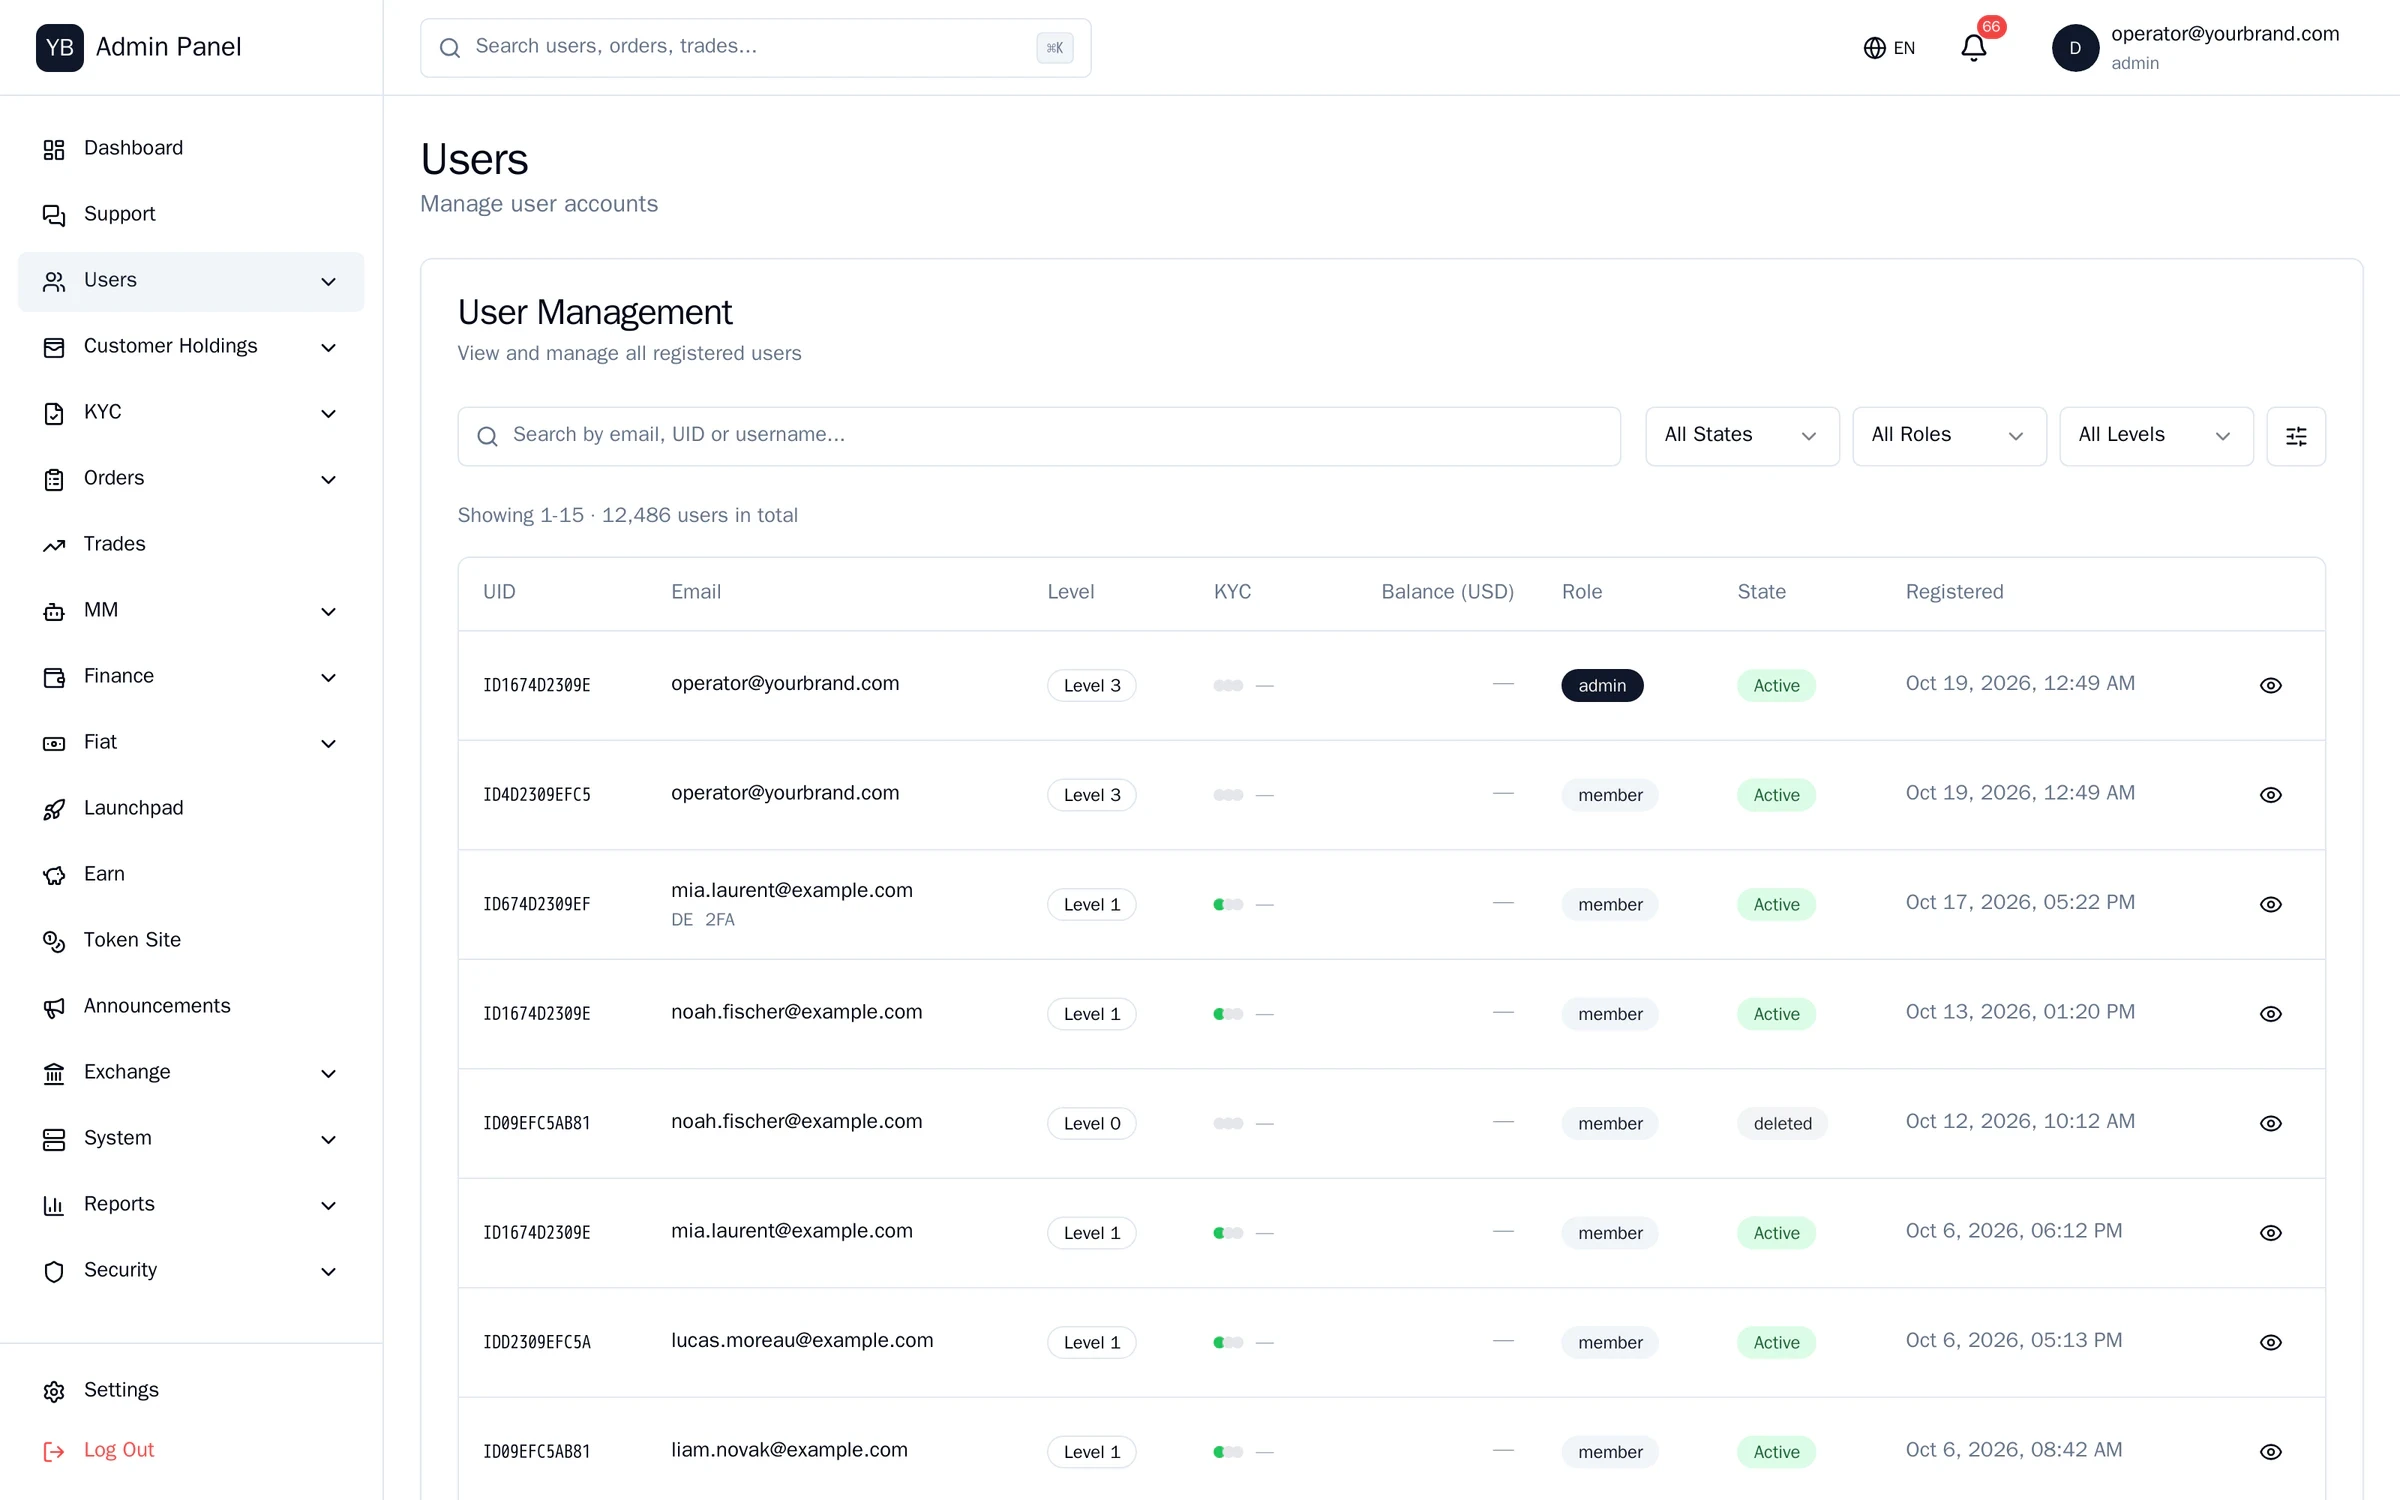Open the All Roles dropdown
The width and height of the screenshot is (2400, 1500).
click(x=1949, y=436)
